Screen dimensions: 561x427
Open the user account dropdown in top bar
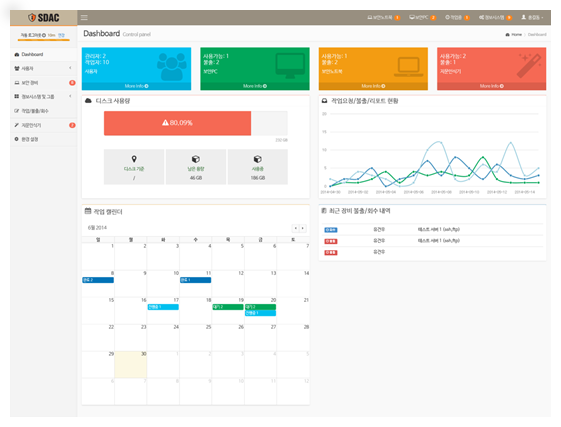pos(532,18)
